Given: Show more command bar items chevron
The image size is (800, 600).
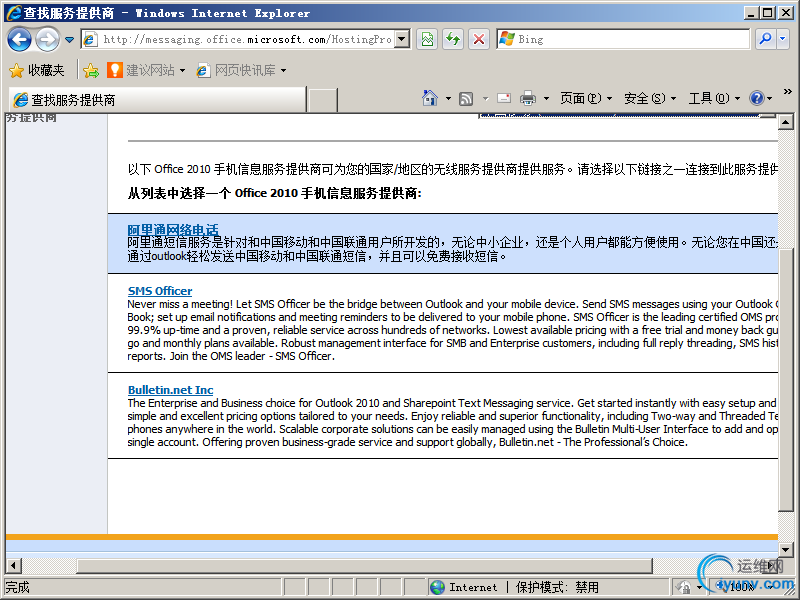Looking at the screenshot, I should [788, 92].
